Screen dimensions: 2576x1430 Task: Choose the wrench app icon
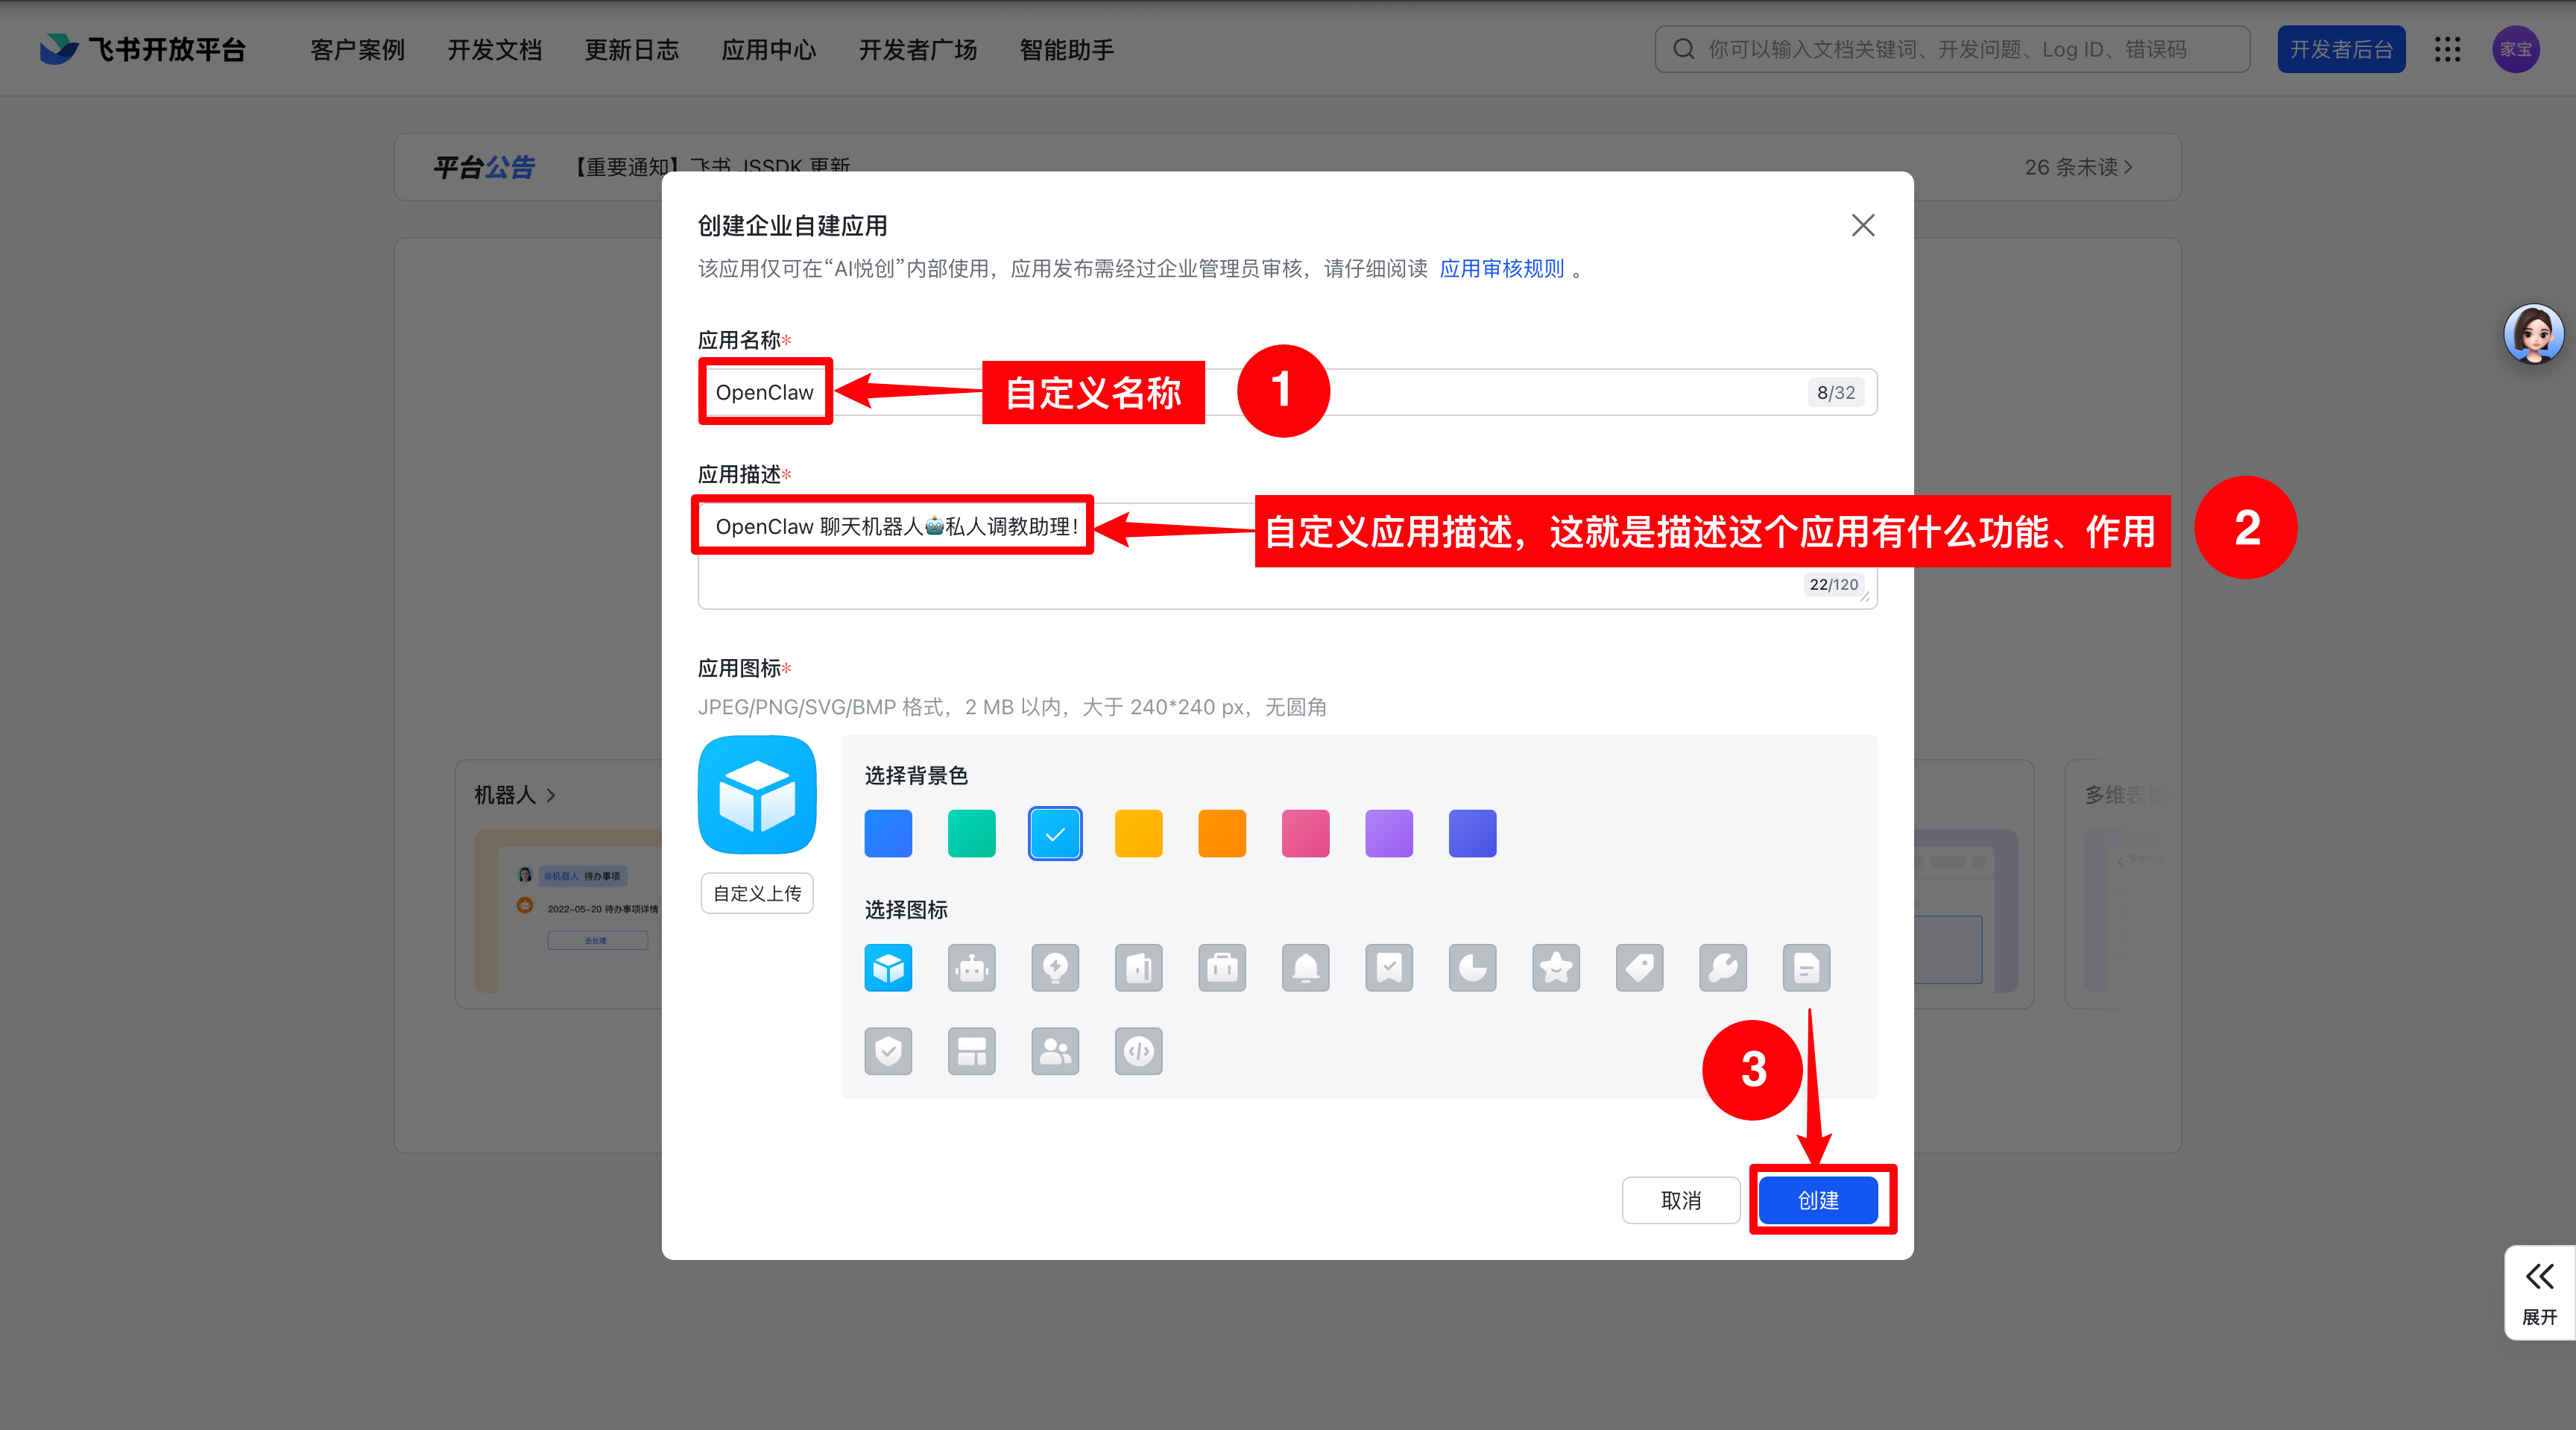pos(1723,967)
